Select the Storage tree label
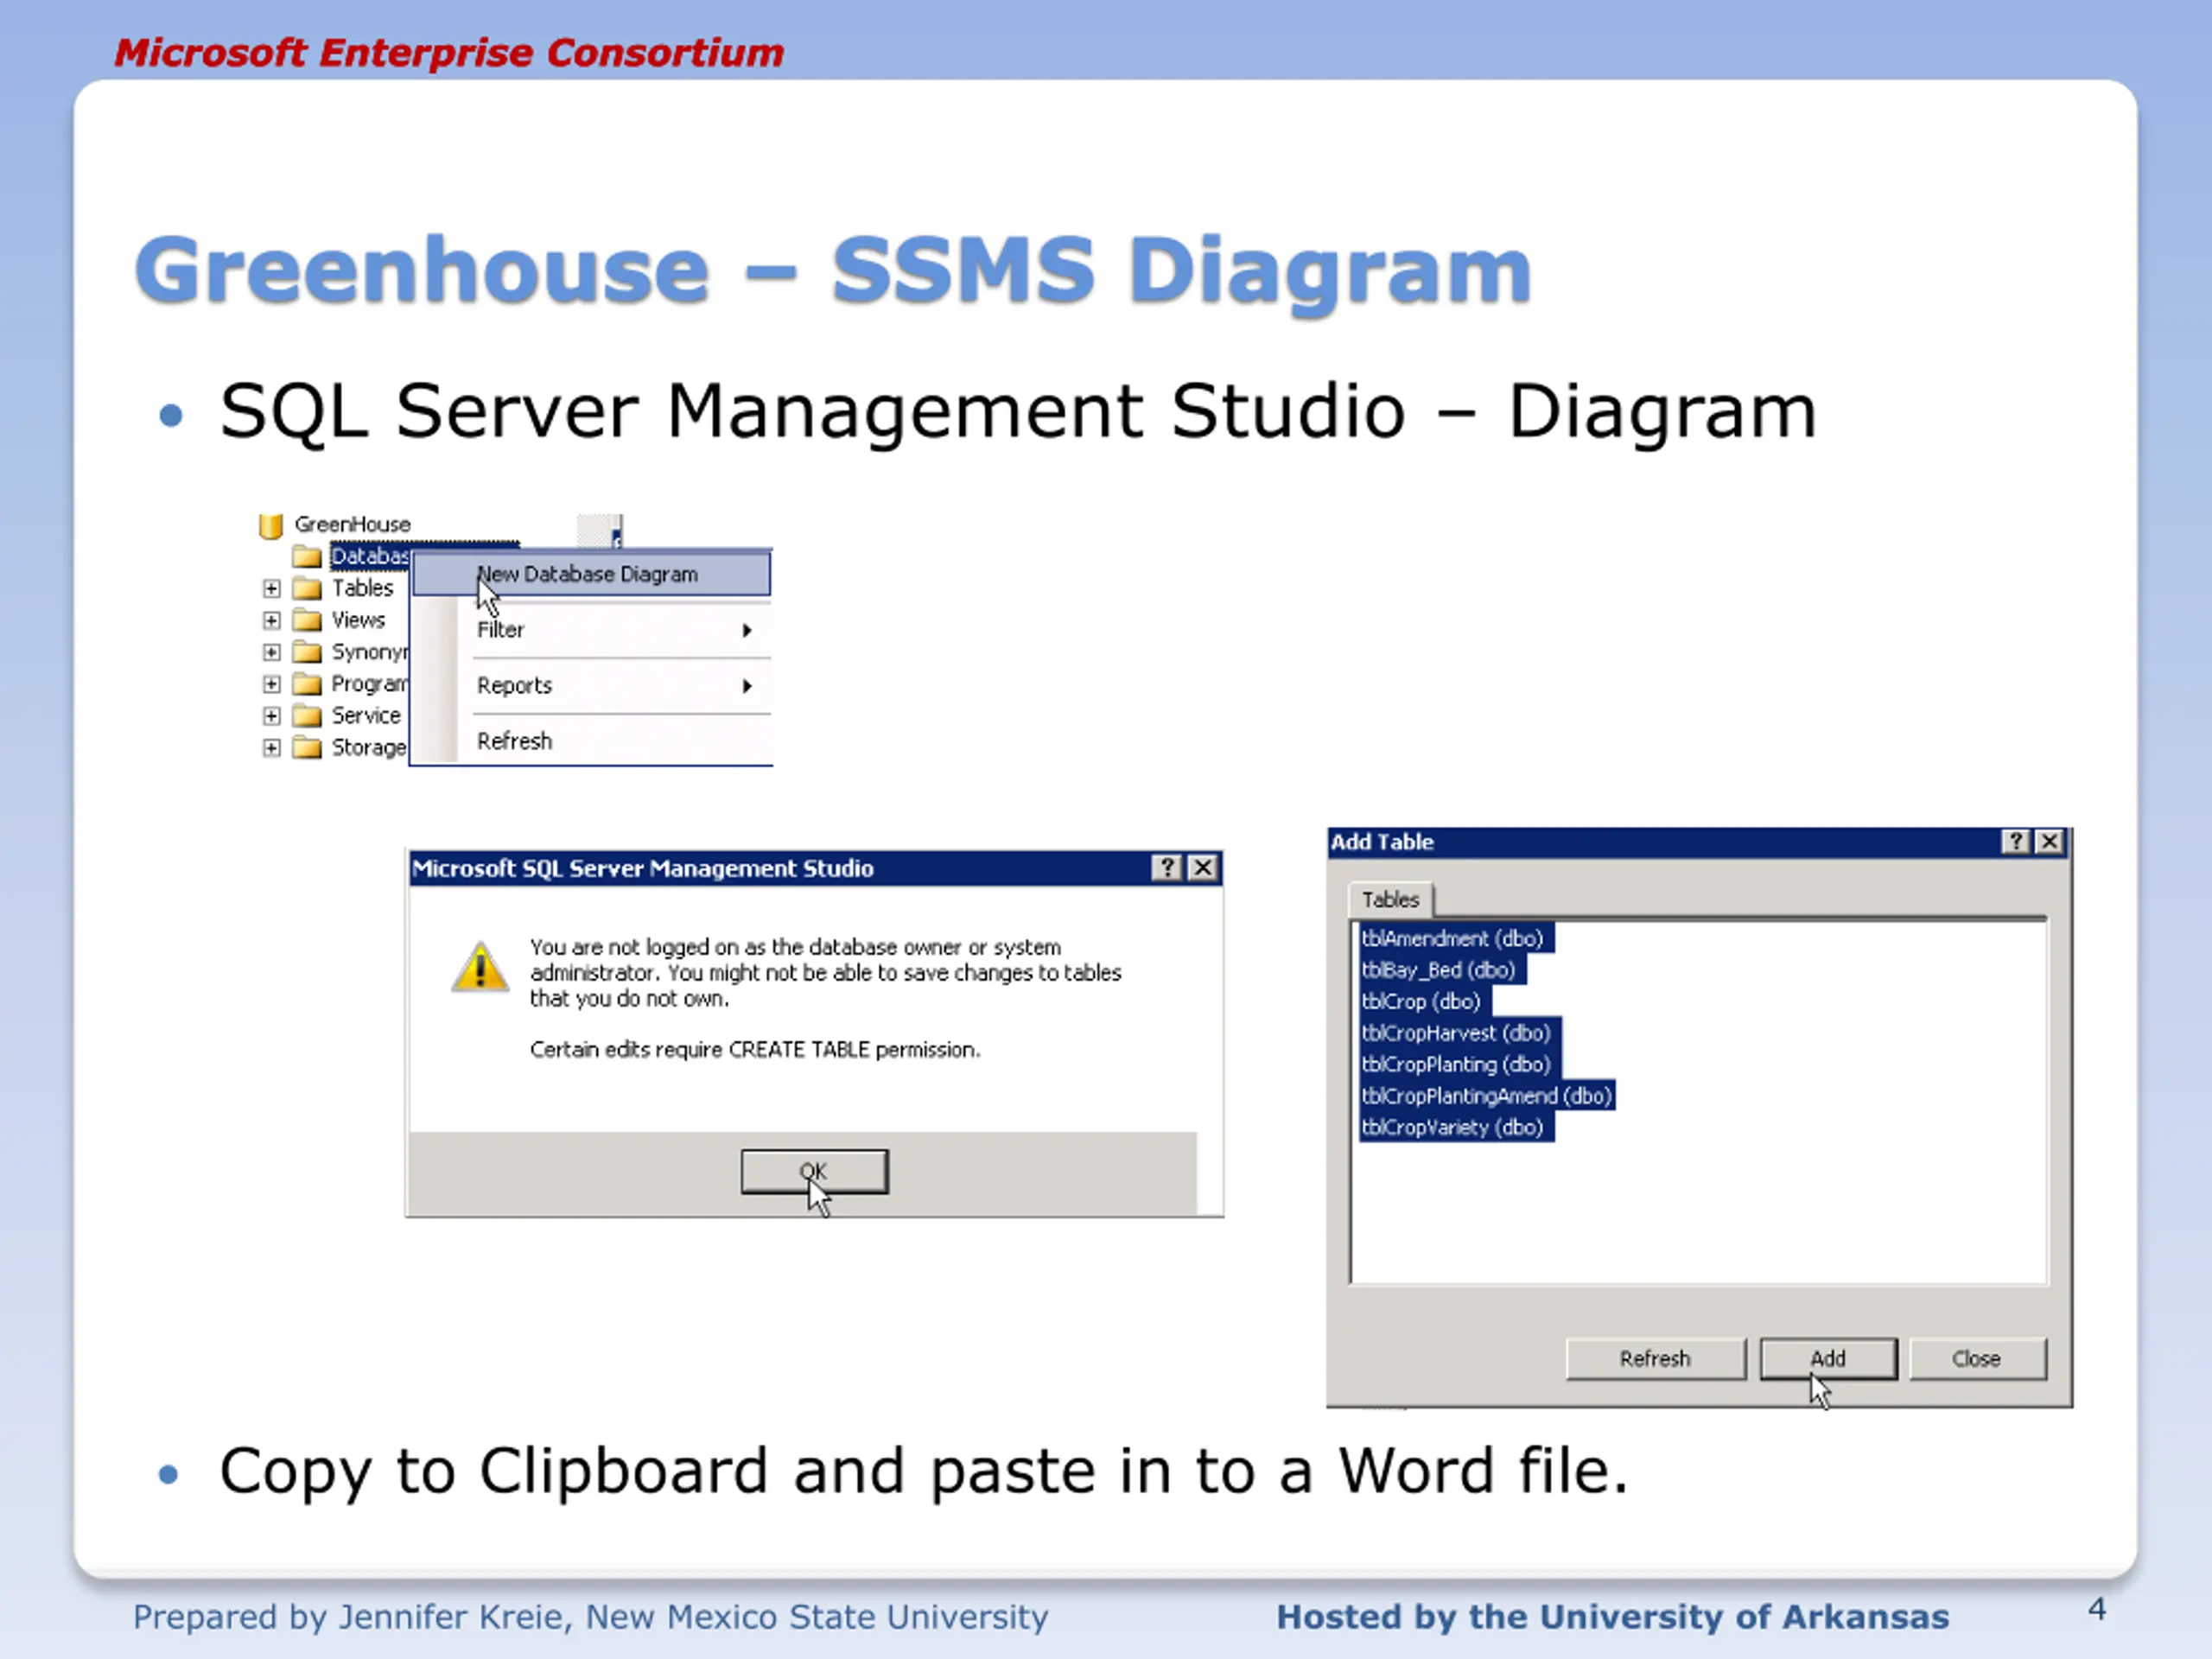Image resolution: width=2212 pixels, height=1659 pixels. click(x=368, y=748)
